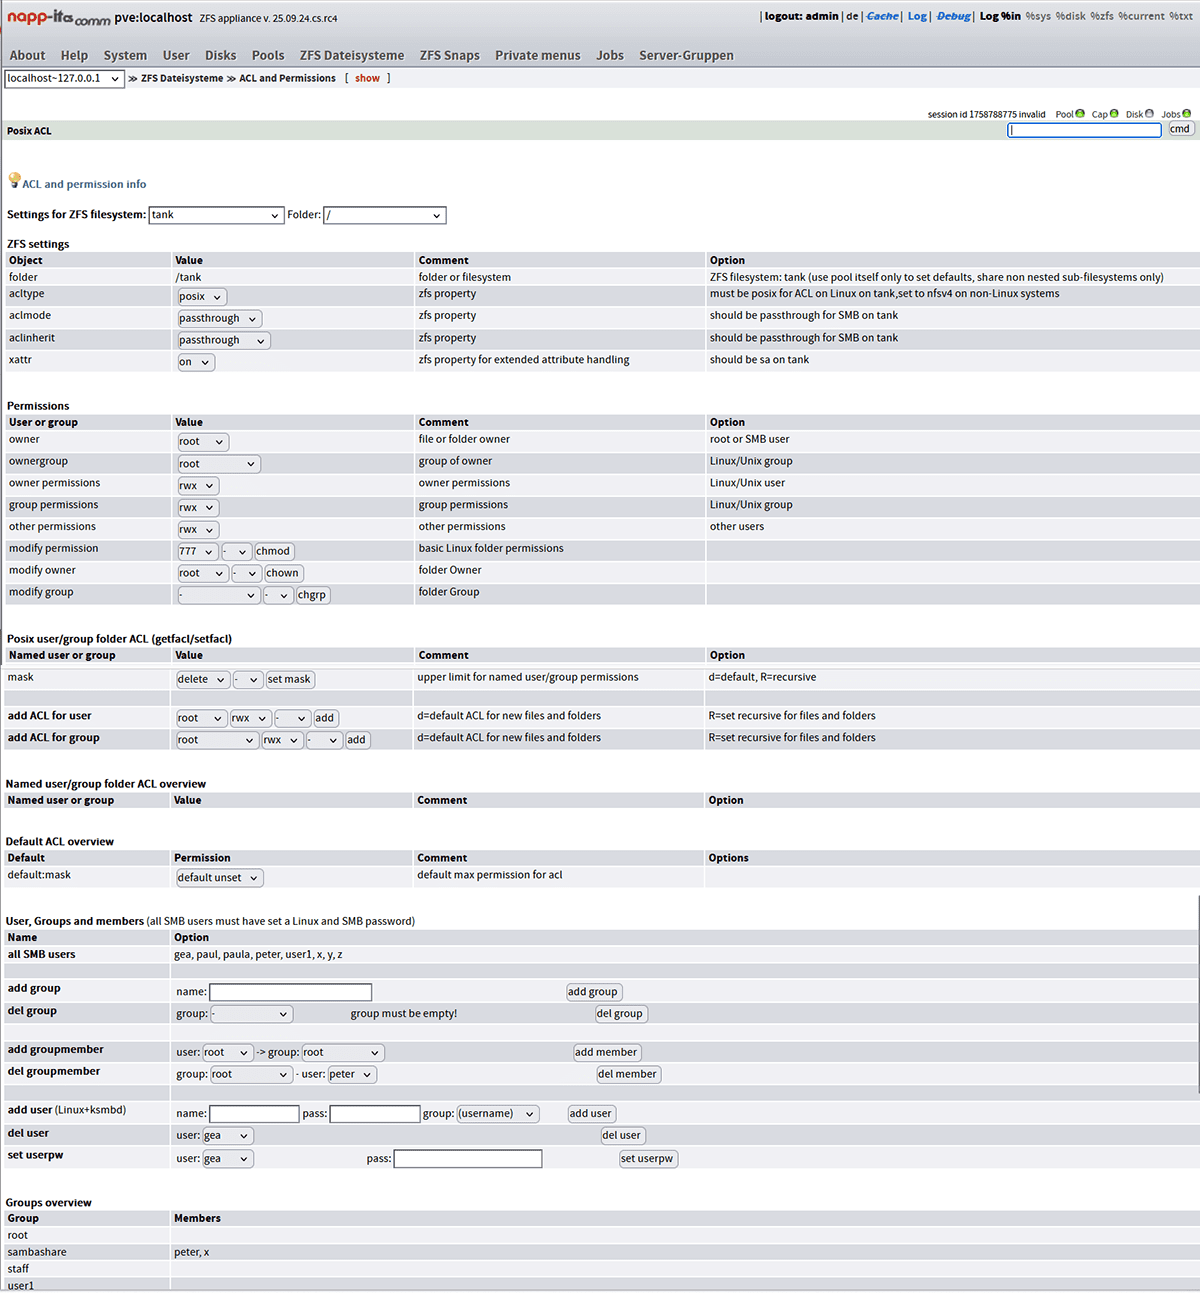The height and width of the screenshot is (1295, 1200).
Task: Click the Cache link in header
Action: click(882, 16)
